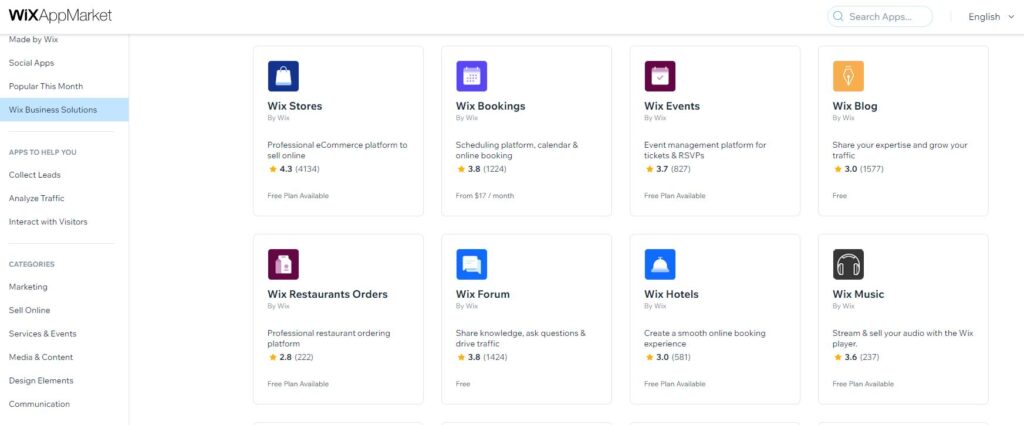Open the Wix Blog title link
This screenshot has height=425, width=1024.
coord(855,106)
